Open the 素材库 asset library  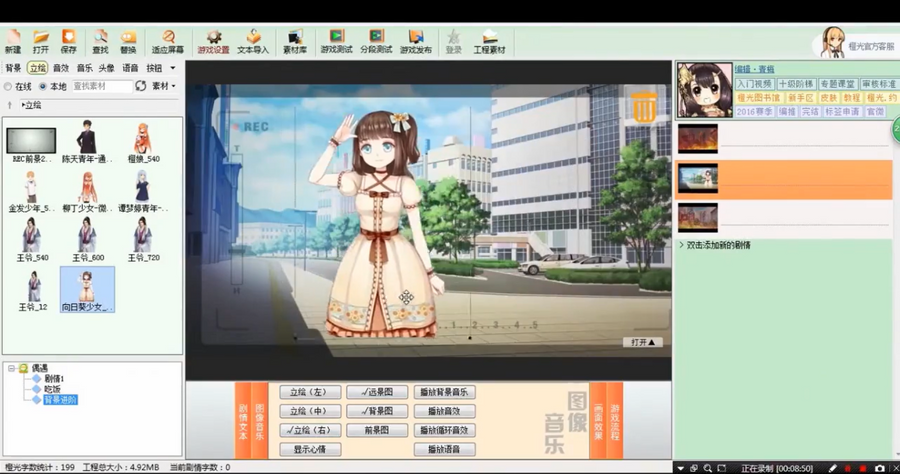295,41
